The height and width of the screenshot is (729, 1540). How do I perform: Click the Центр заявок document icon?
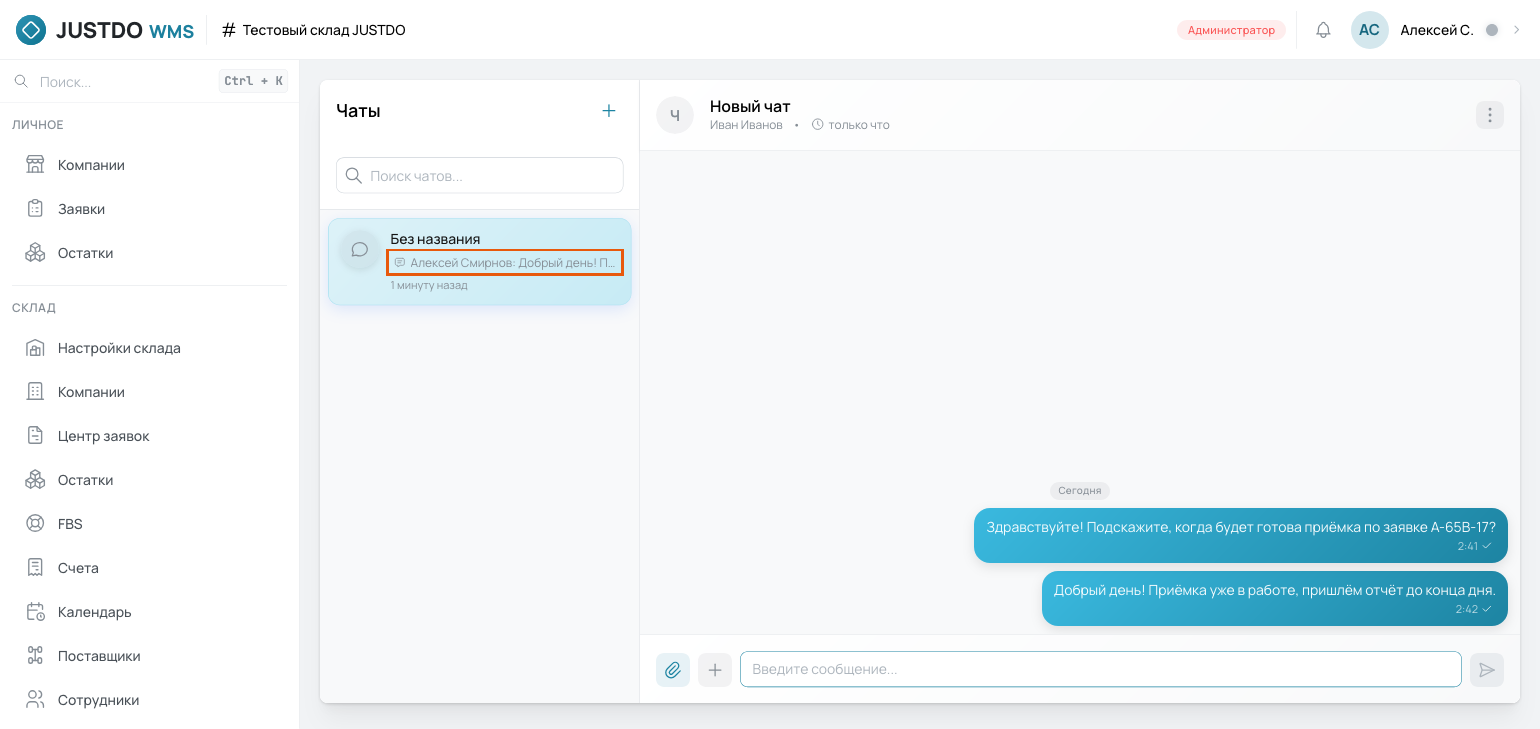click(x=35, y=436)
